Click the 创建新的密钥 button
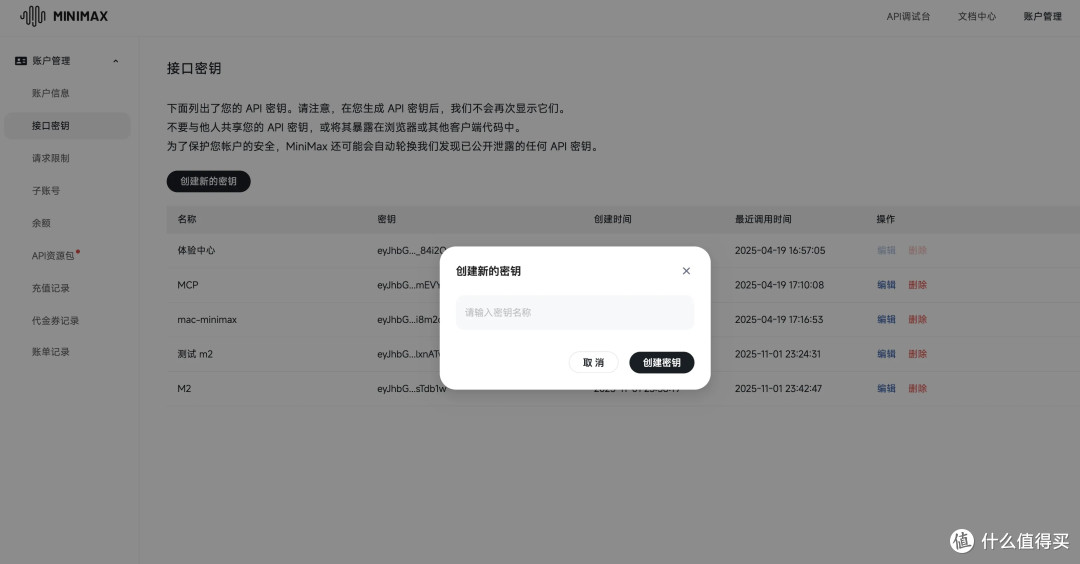This screenshot has width=1080, height=564. [x=209, y=181]
